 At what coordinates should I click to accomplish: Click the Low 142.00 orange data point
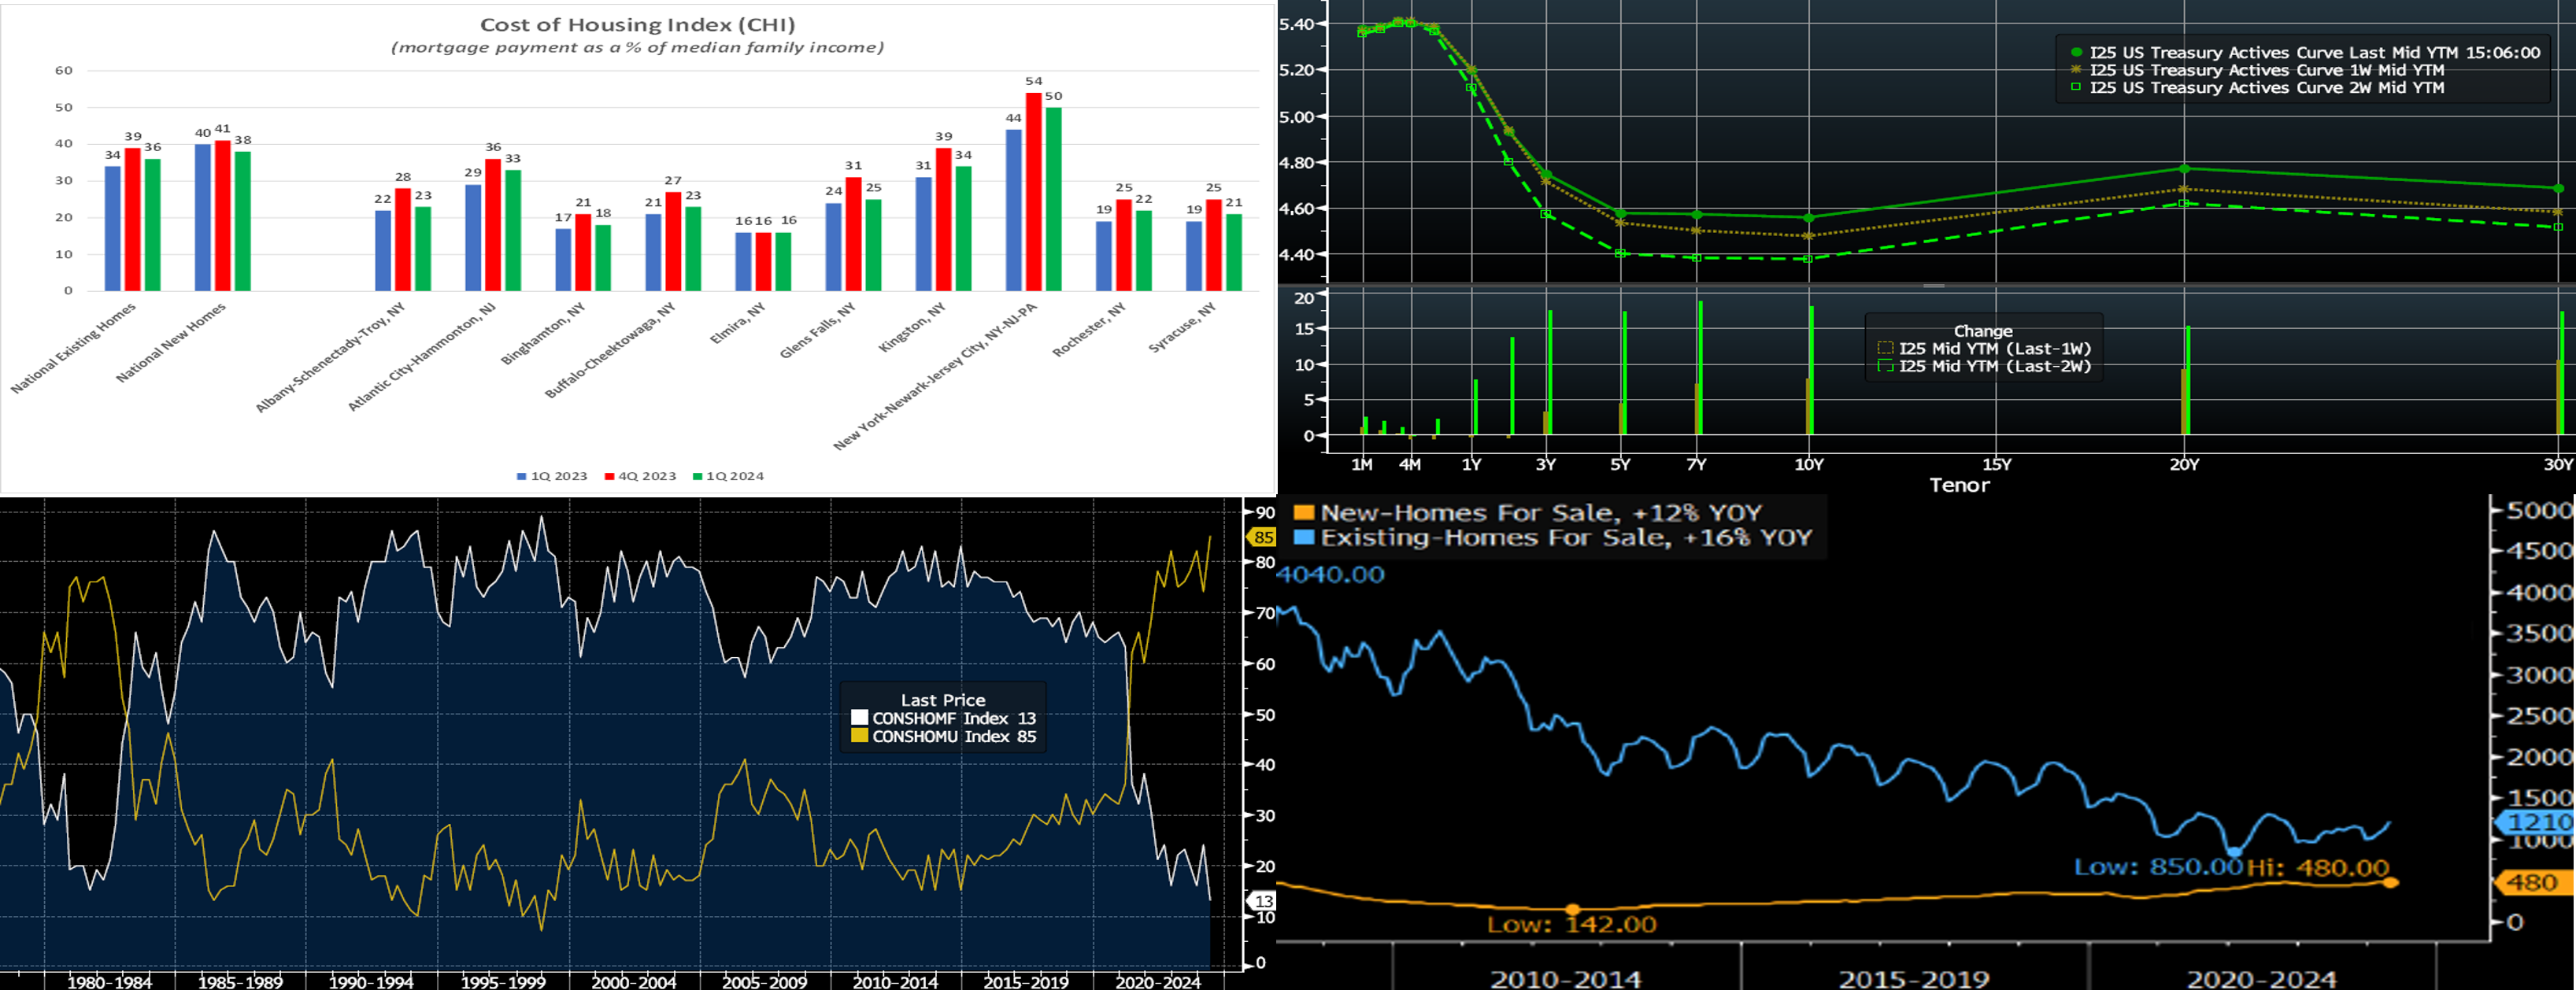tap(1572, 910)
